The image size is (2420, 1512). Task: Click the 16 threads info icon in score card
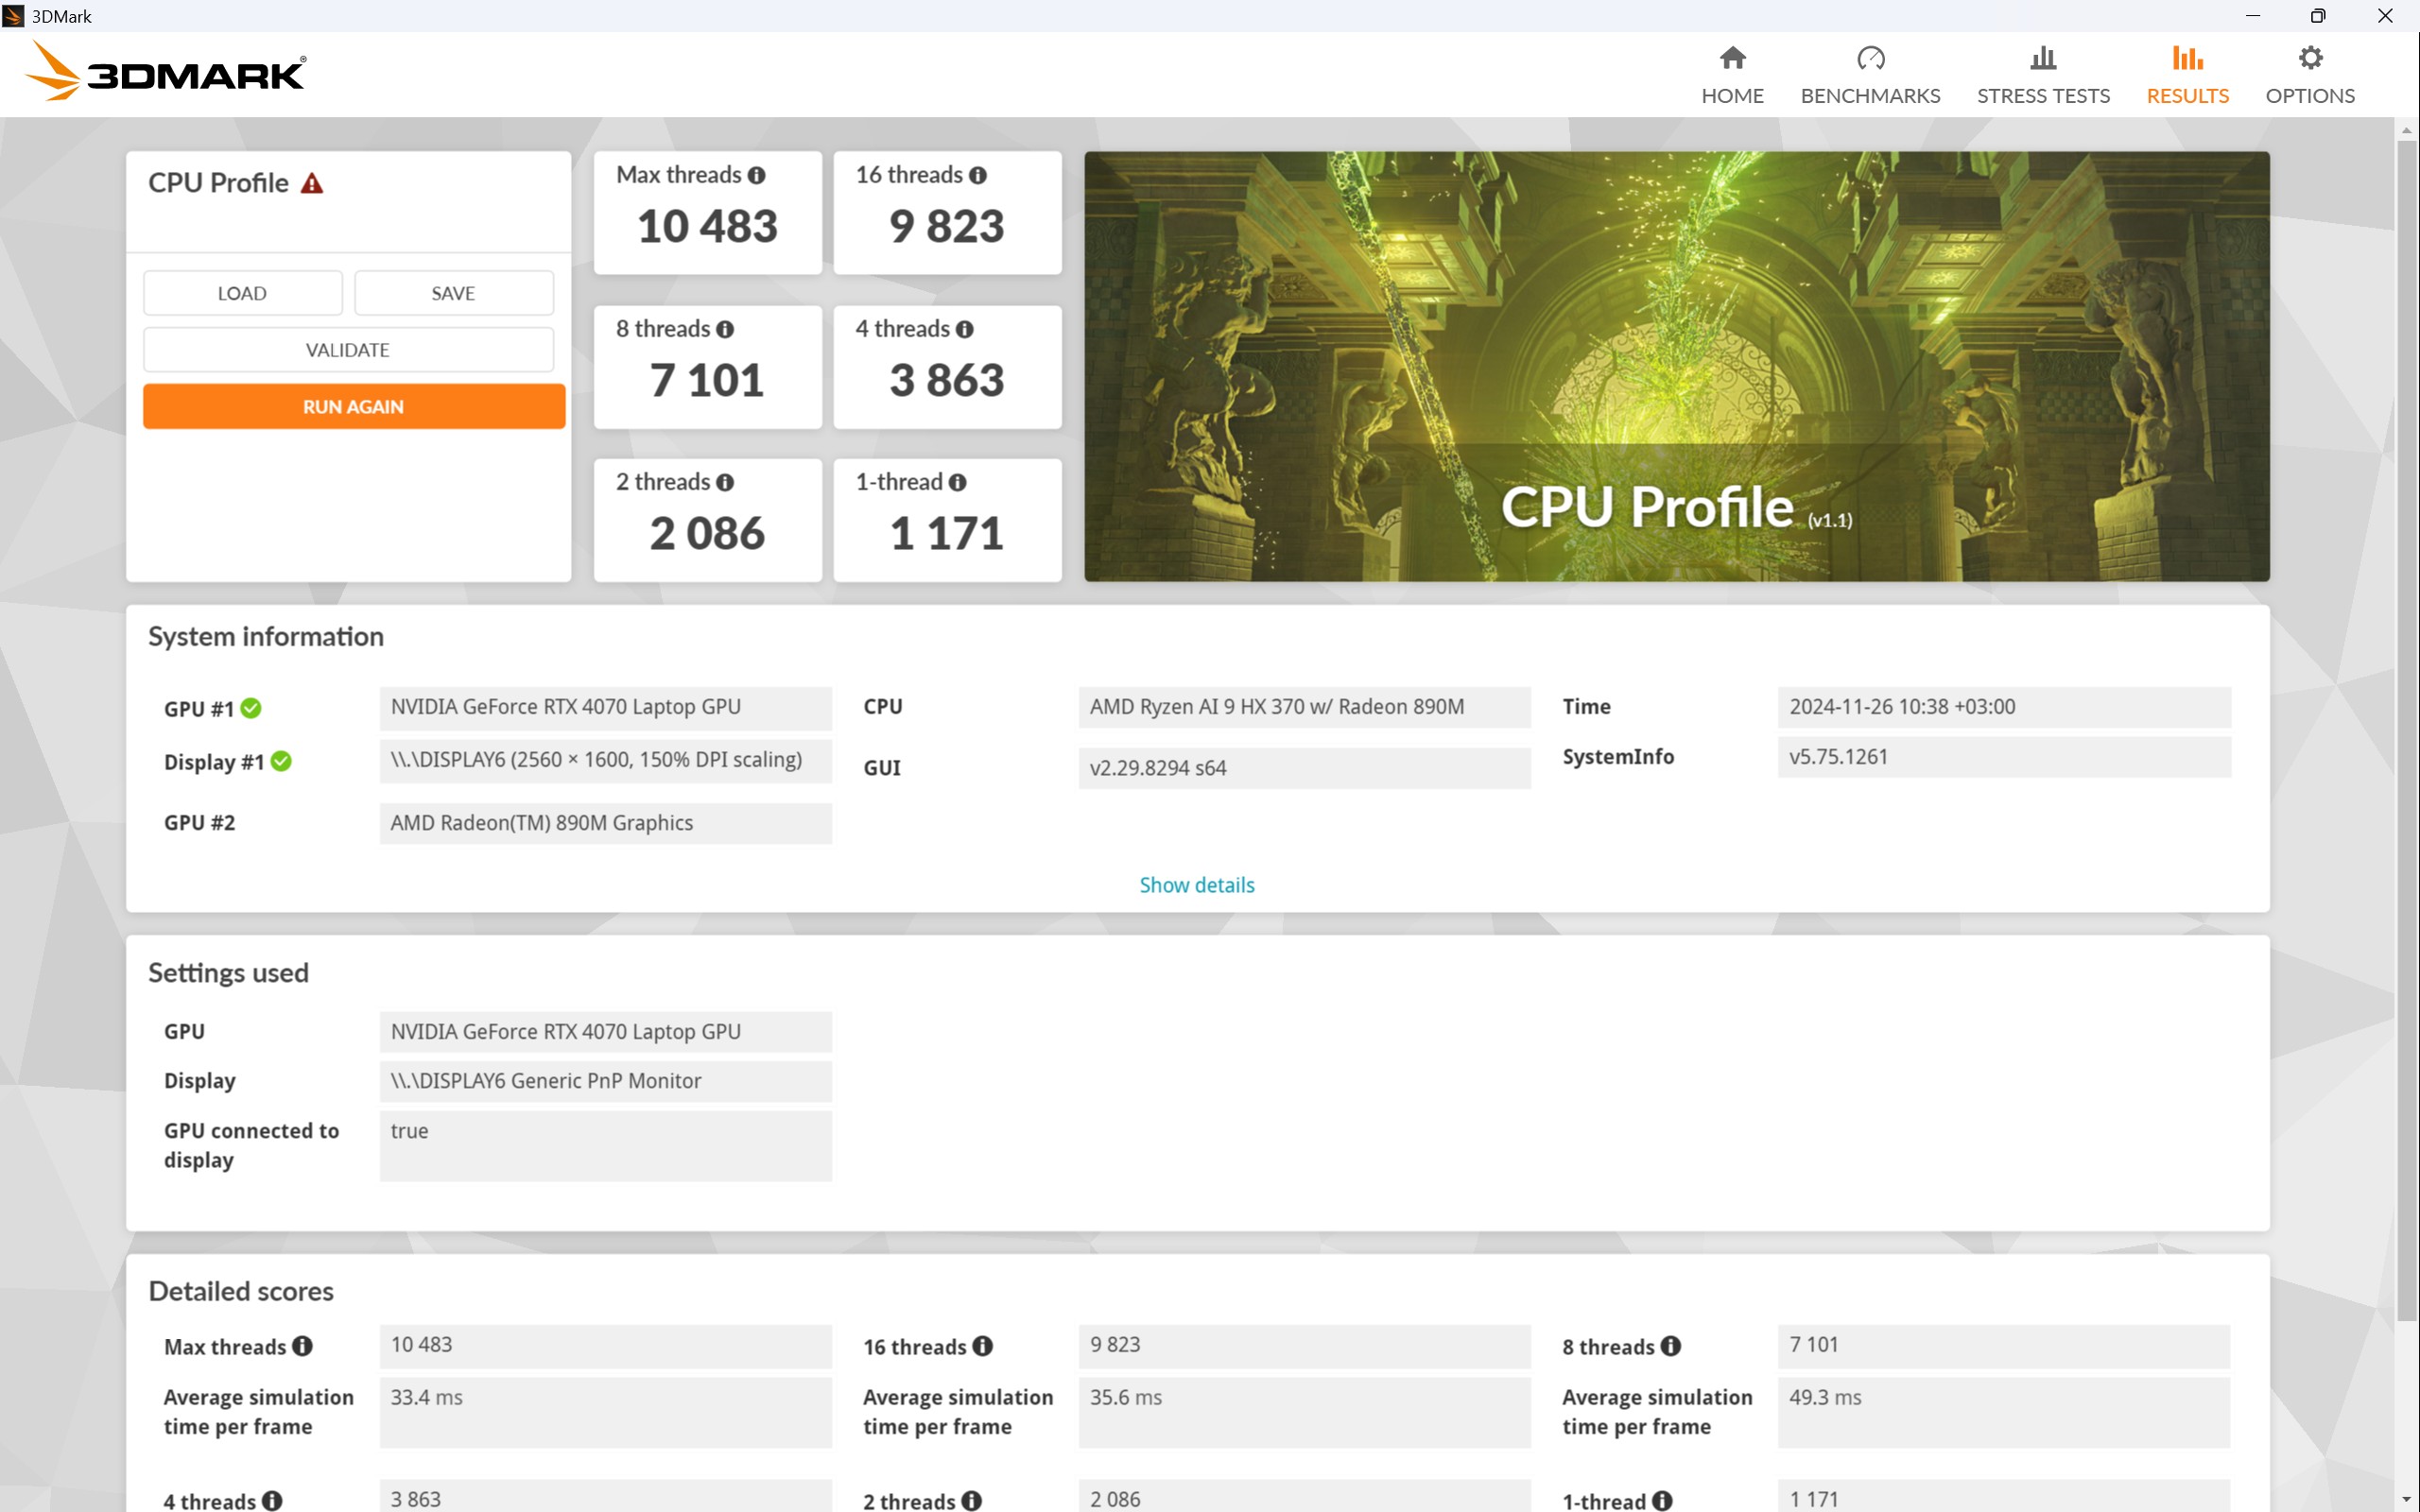click(x=978, y=175)
